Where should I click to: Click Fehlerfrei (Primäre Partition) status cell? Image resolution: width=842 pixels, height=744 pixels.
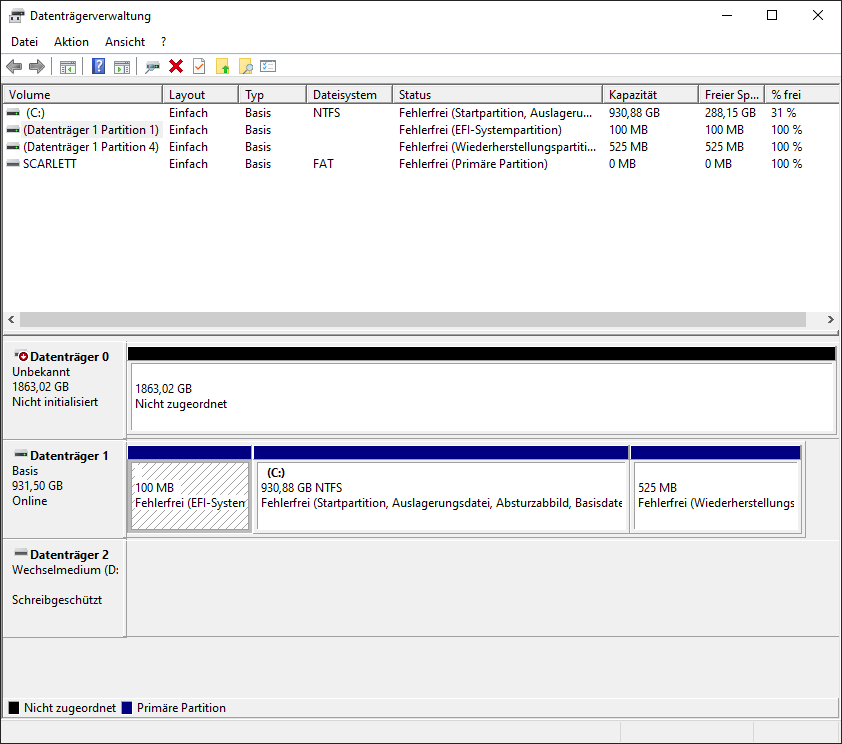point(473,164)
